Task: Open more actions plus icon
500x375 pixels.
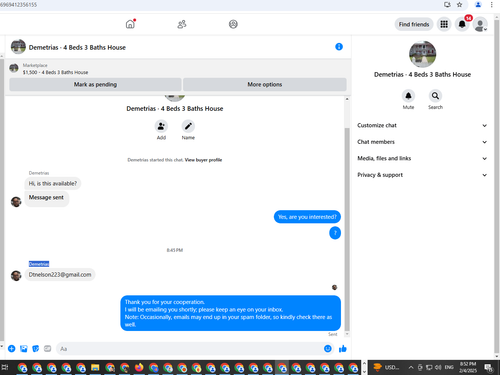Action: (x=12, y=349)
